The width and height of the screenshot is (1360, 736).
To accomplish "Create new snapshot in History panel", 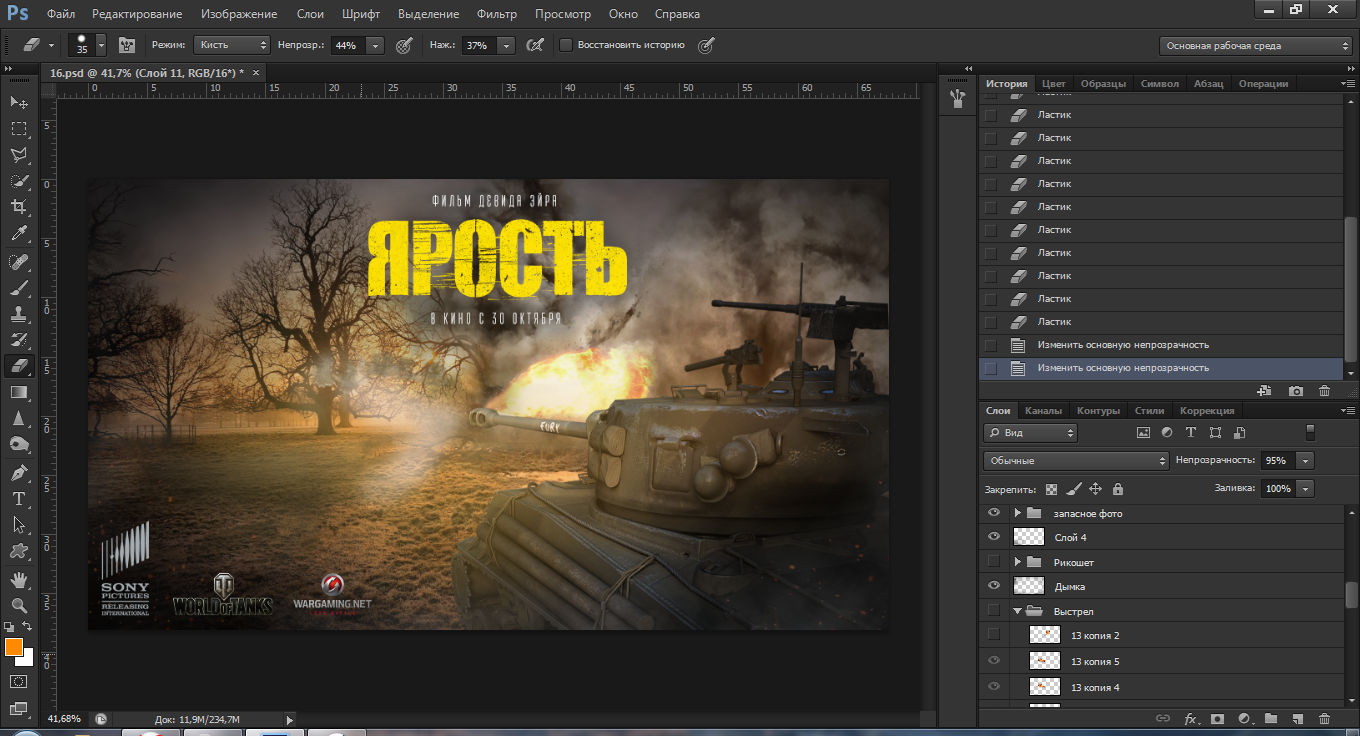I will 1296,391.
